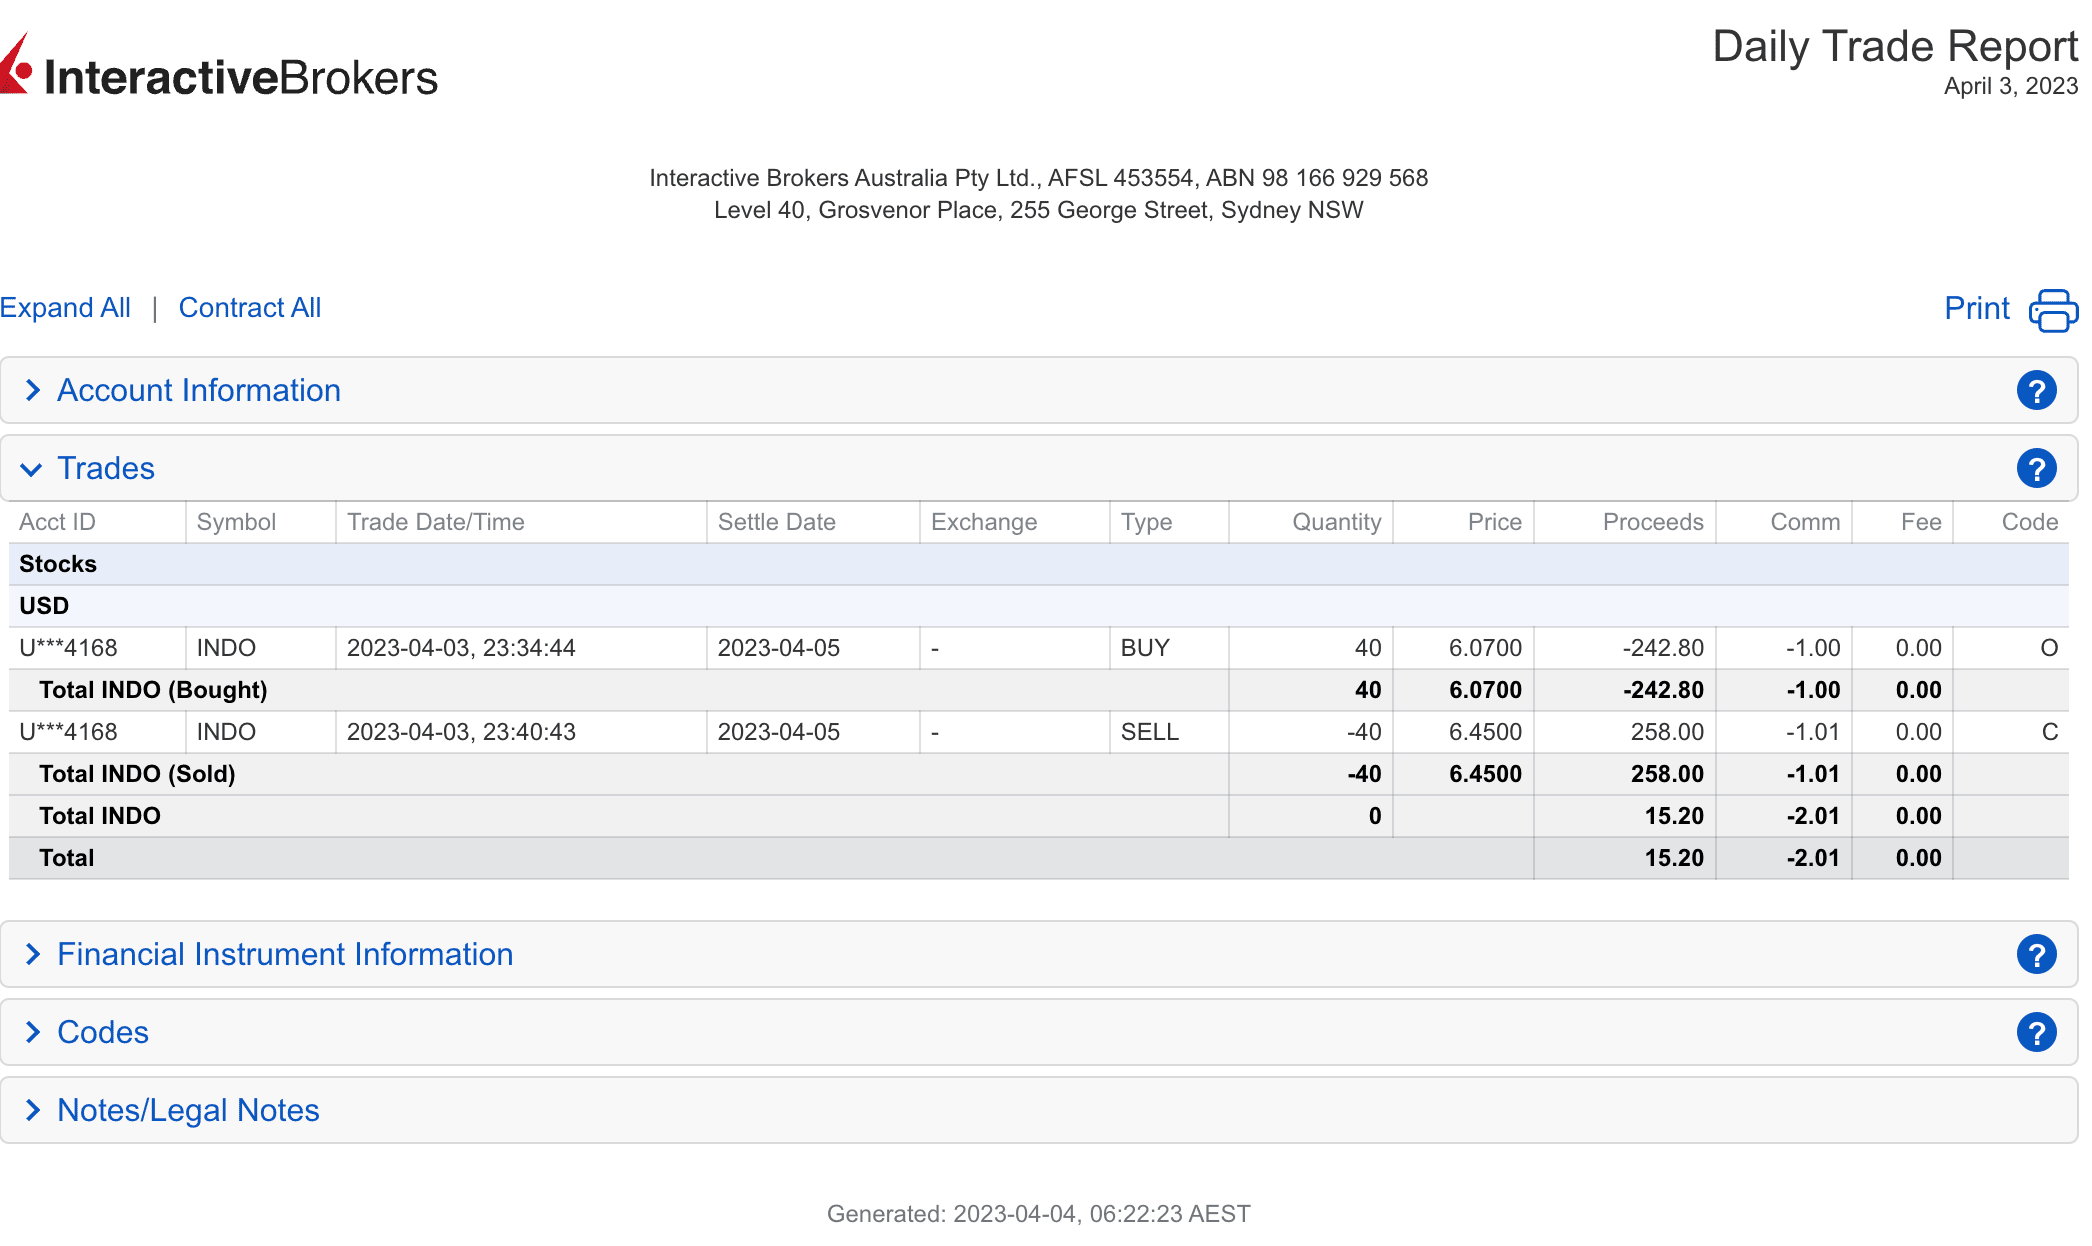Open help for Account Information section

pos(2035,391)
